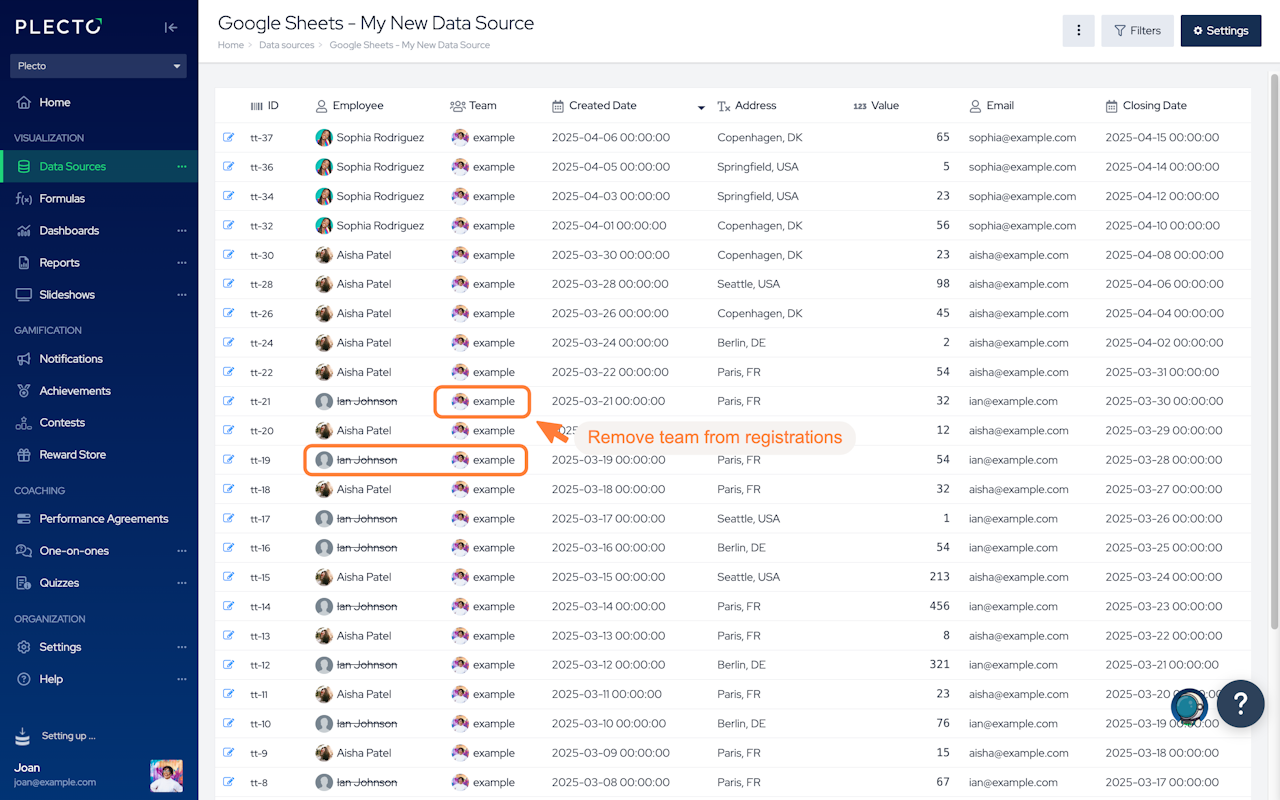
Task: Collapse the sidebar with the arrow icon
Action: (x=171, y=28)
